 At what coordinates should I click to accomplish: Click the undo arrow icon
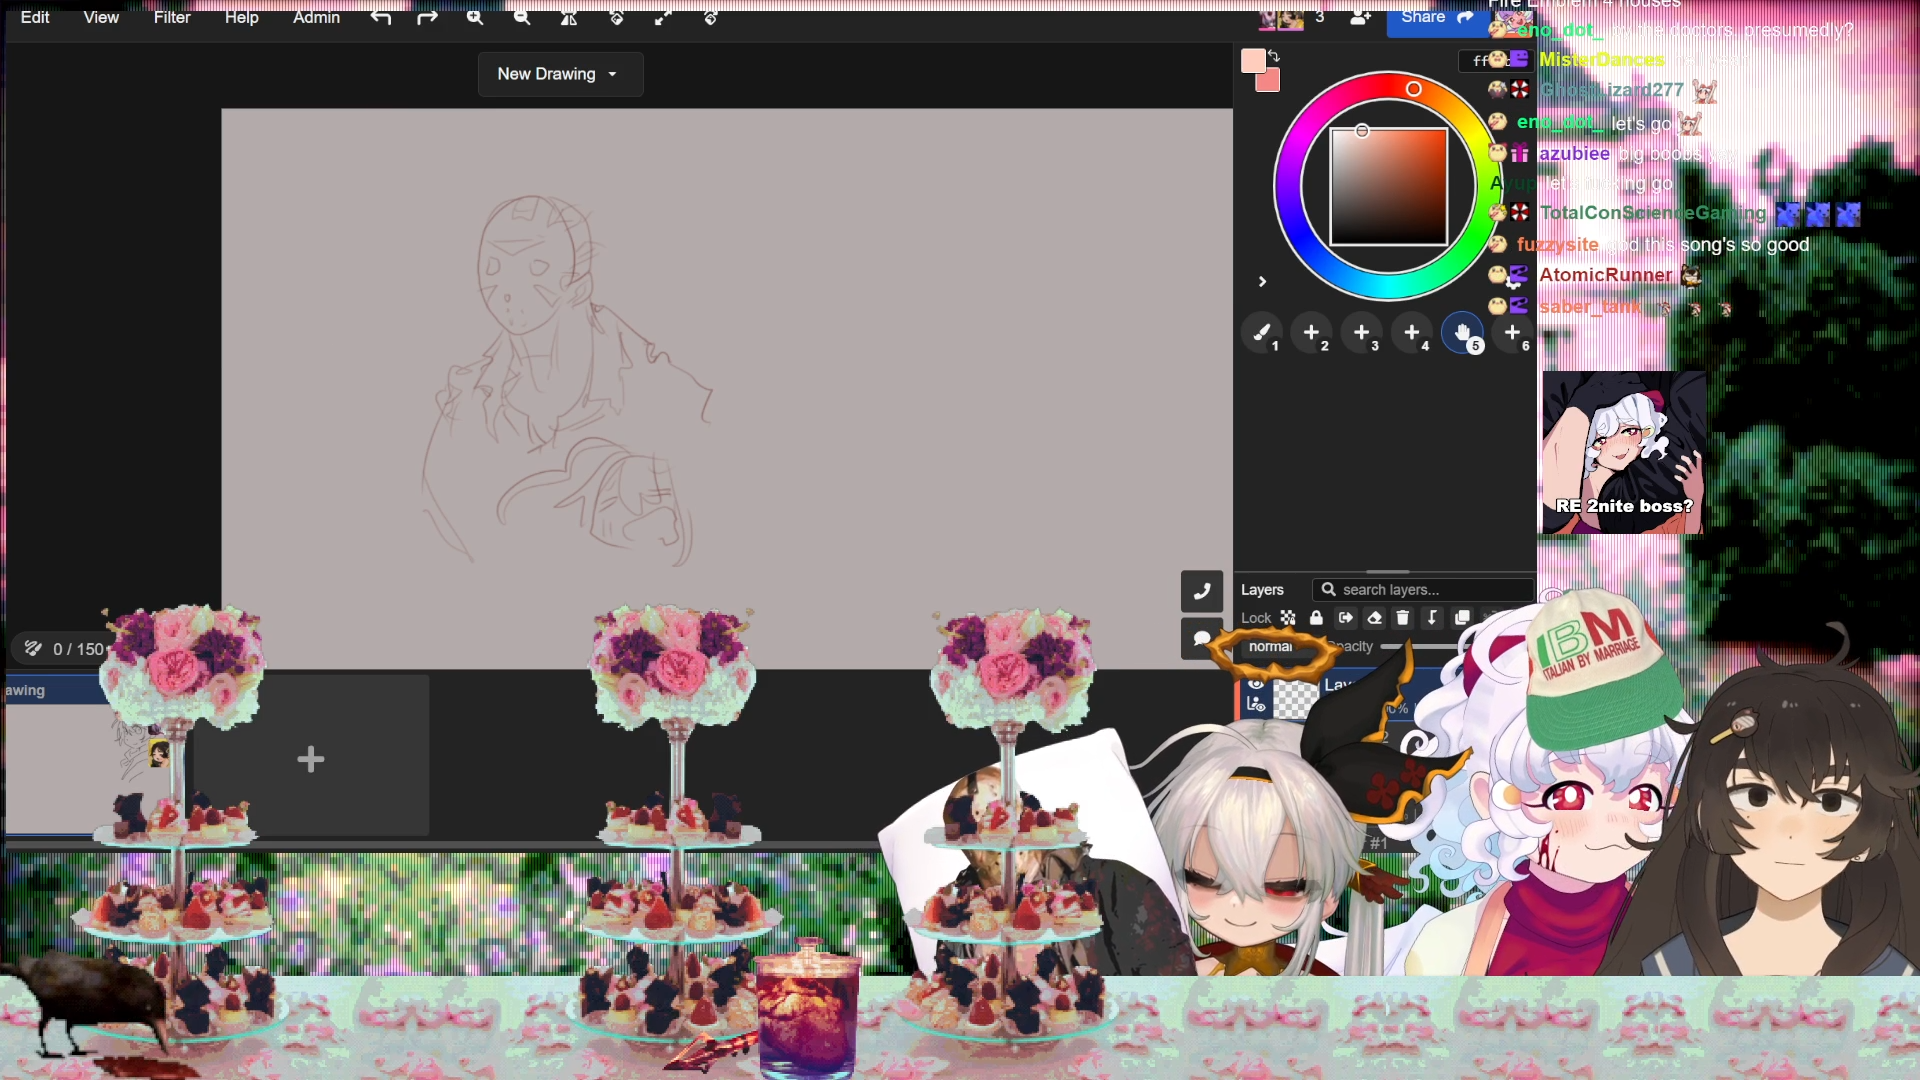pos(380,17)
